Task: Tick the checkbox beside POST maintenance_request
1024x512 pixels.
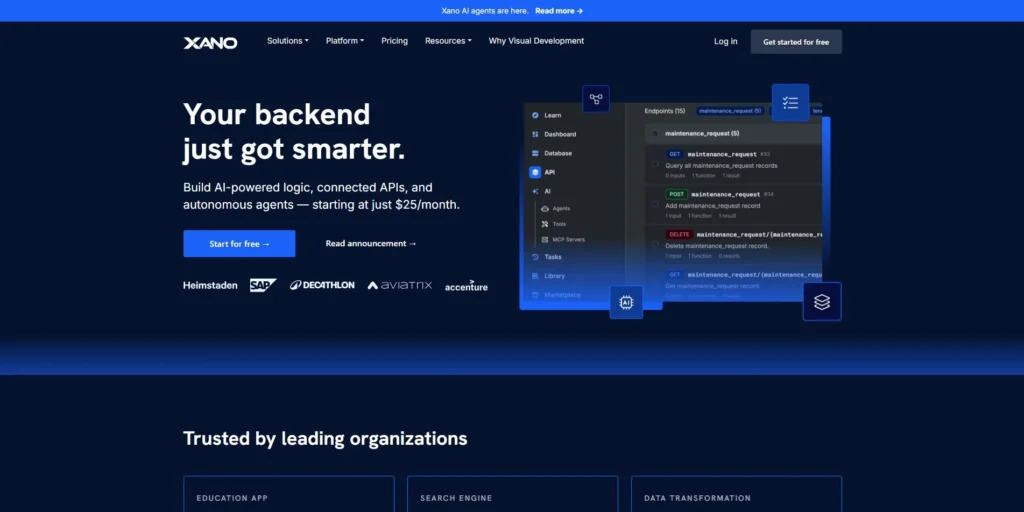Action: click(655, 204)
